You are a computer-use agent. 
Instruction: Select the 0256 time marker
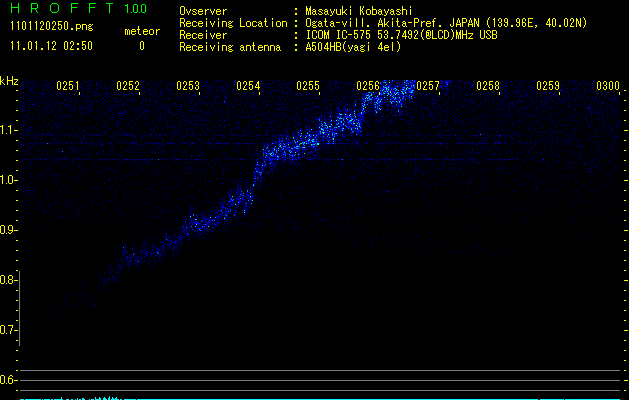(x=368, y=86)
